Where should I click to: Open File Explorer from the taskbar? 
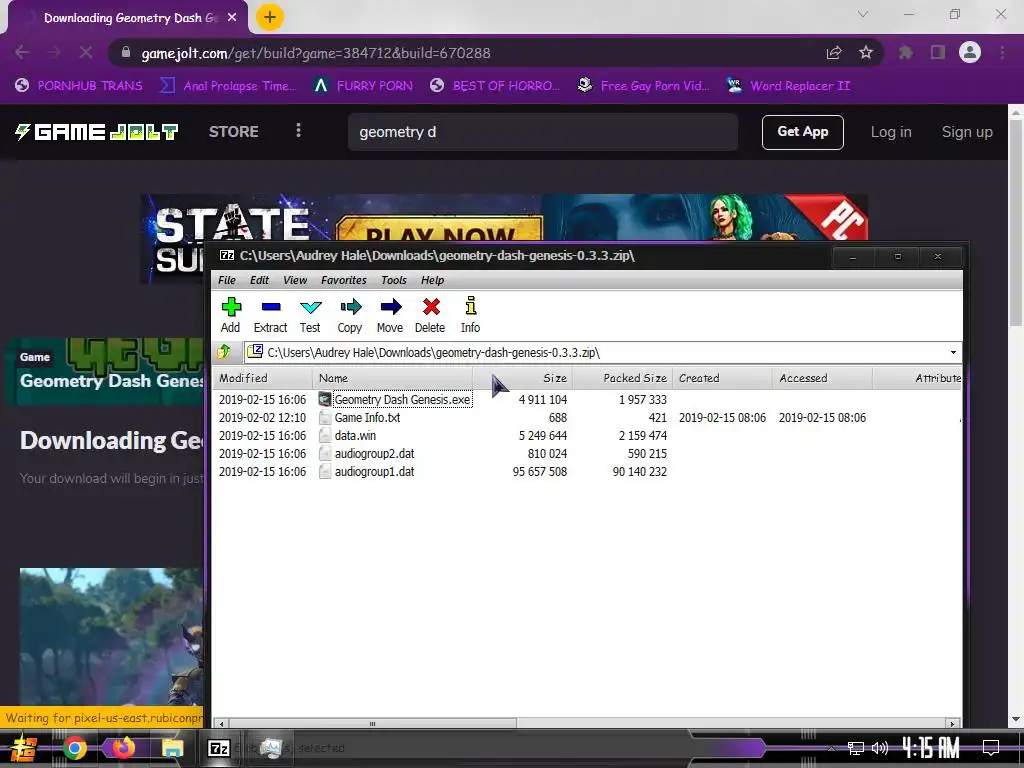click(172, 748)
